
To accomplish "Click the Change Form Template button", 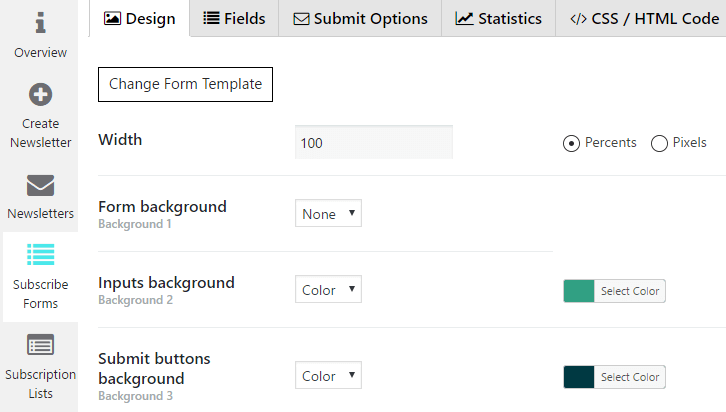I will [x=185, y=84].
